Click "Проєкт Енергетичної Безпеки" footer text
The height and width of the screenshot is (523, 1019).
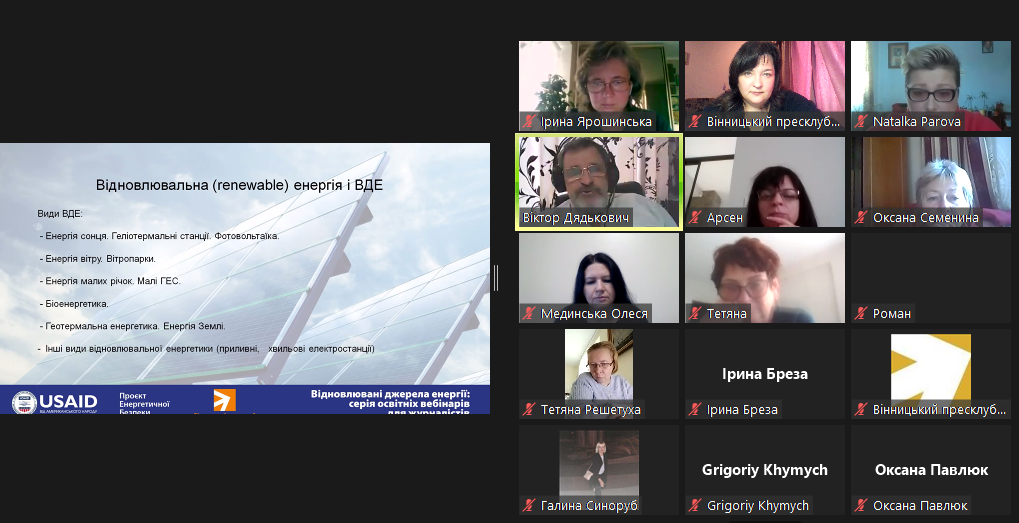coord(144,403)
